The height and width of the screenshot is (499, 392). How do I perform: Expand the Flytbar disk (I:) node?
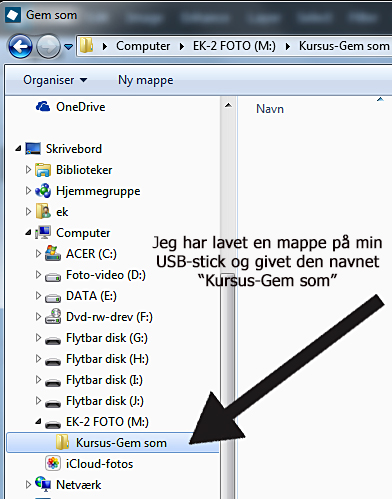point(38,380)
